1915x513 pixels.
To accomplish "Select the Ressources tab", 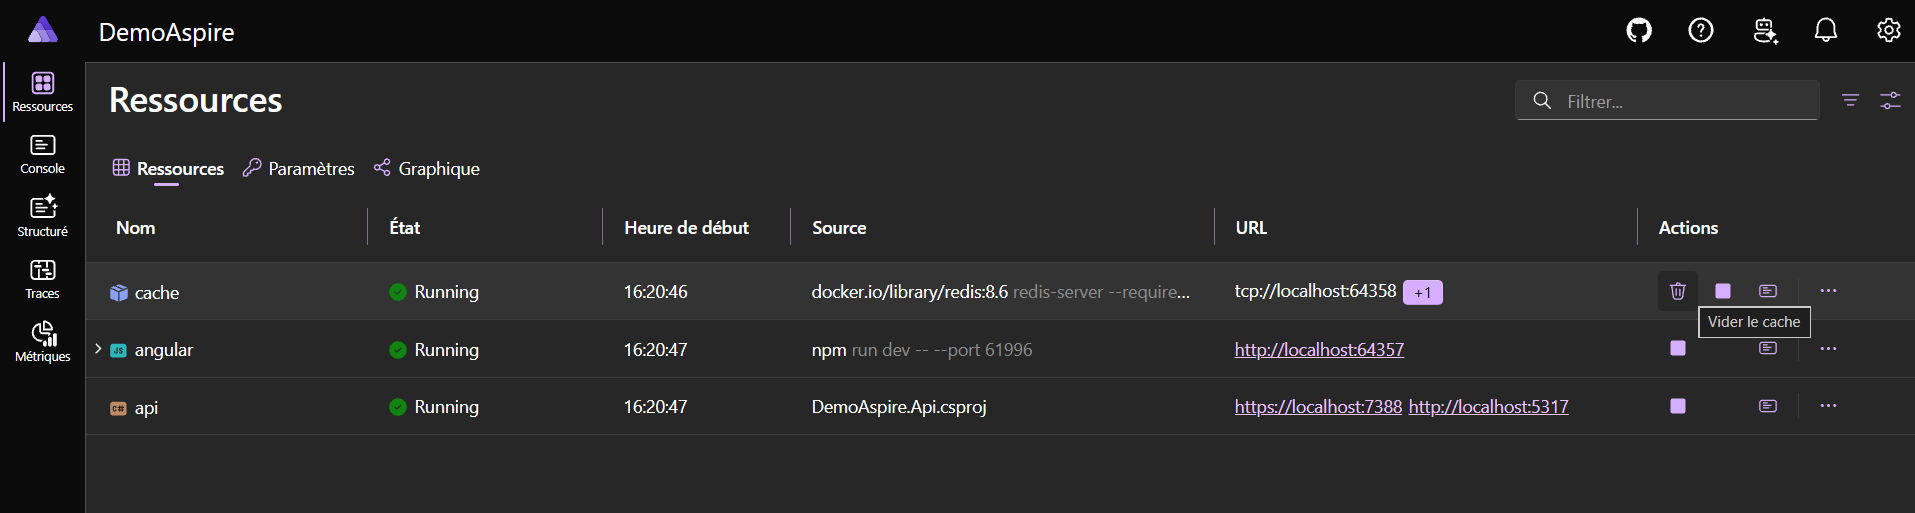I will (x=168, y=168).
